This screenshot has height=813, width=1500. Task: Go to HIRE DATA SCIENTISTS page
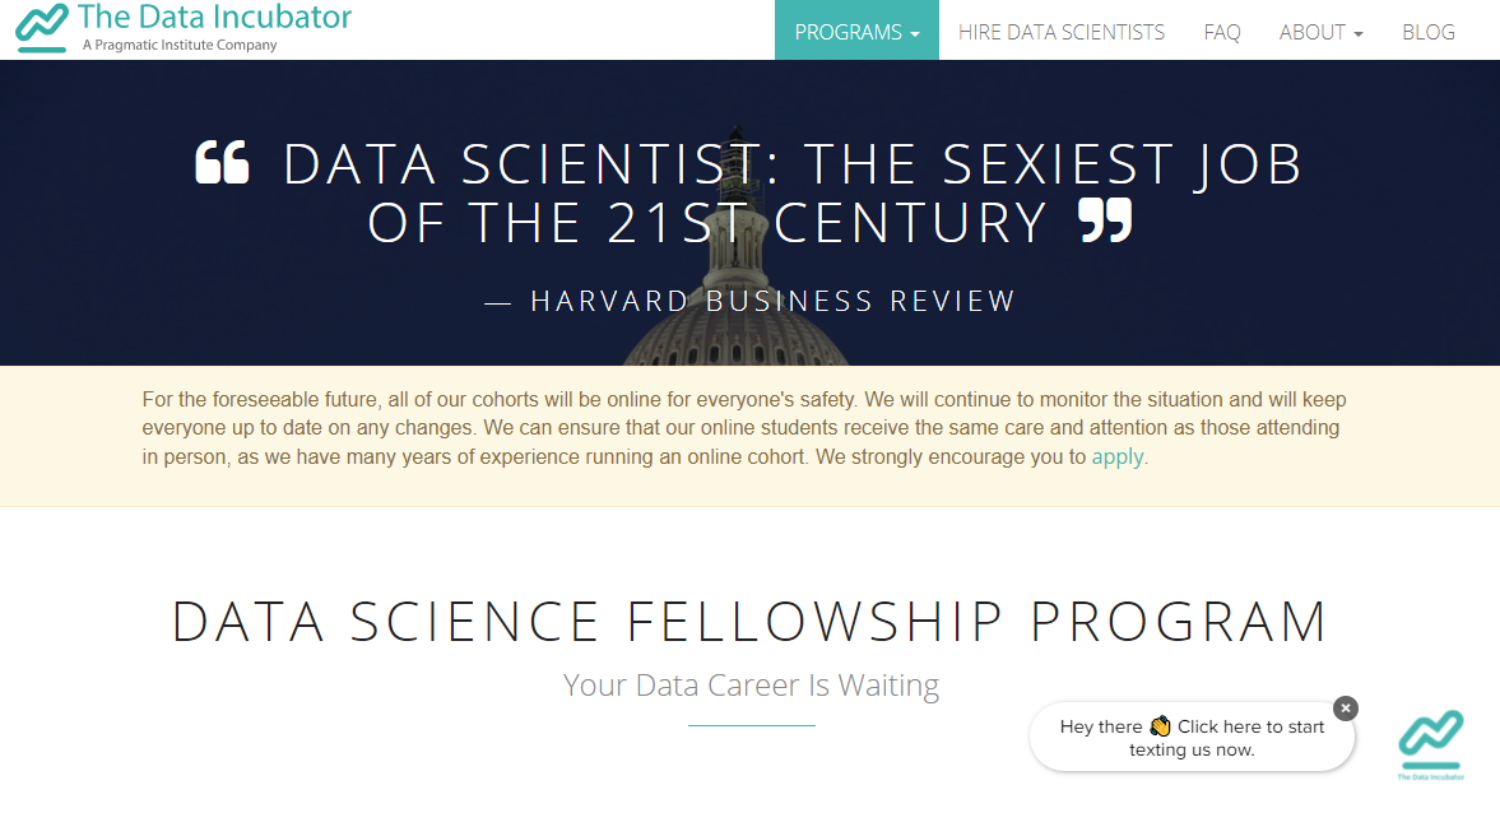coord(1061,32)
